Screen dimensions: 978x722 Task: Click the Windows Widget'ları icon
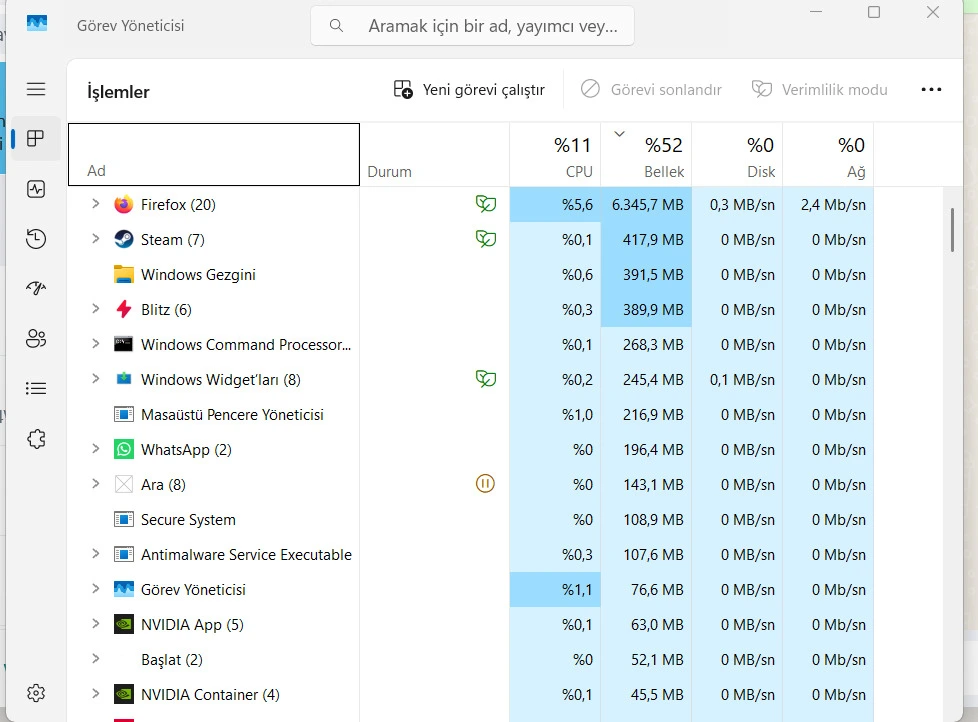pos(123,378)
